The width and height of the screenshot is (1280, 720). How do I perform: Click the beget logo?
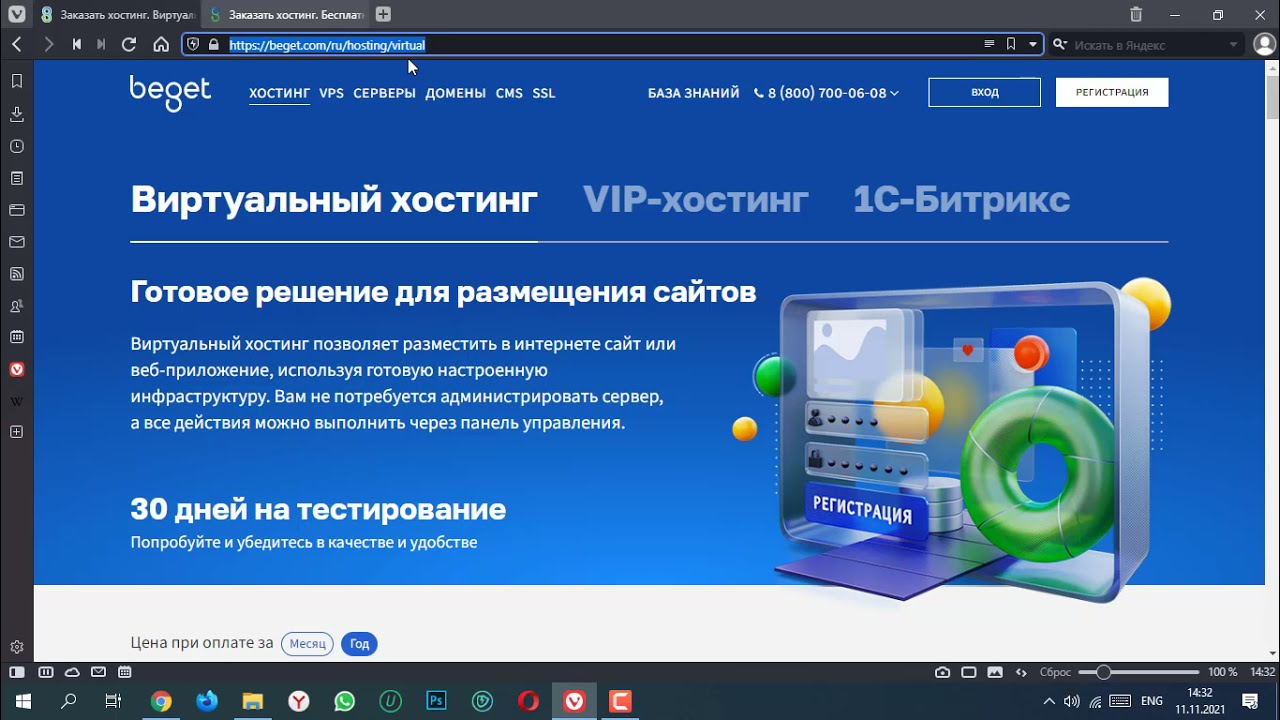point(170,92)
